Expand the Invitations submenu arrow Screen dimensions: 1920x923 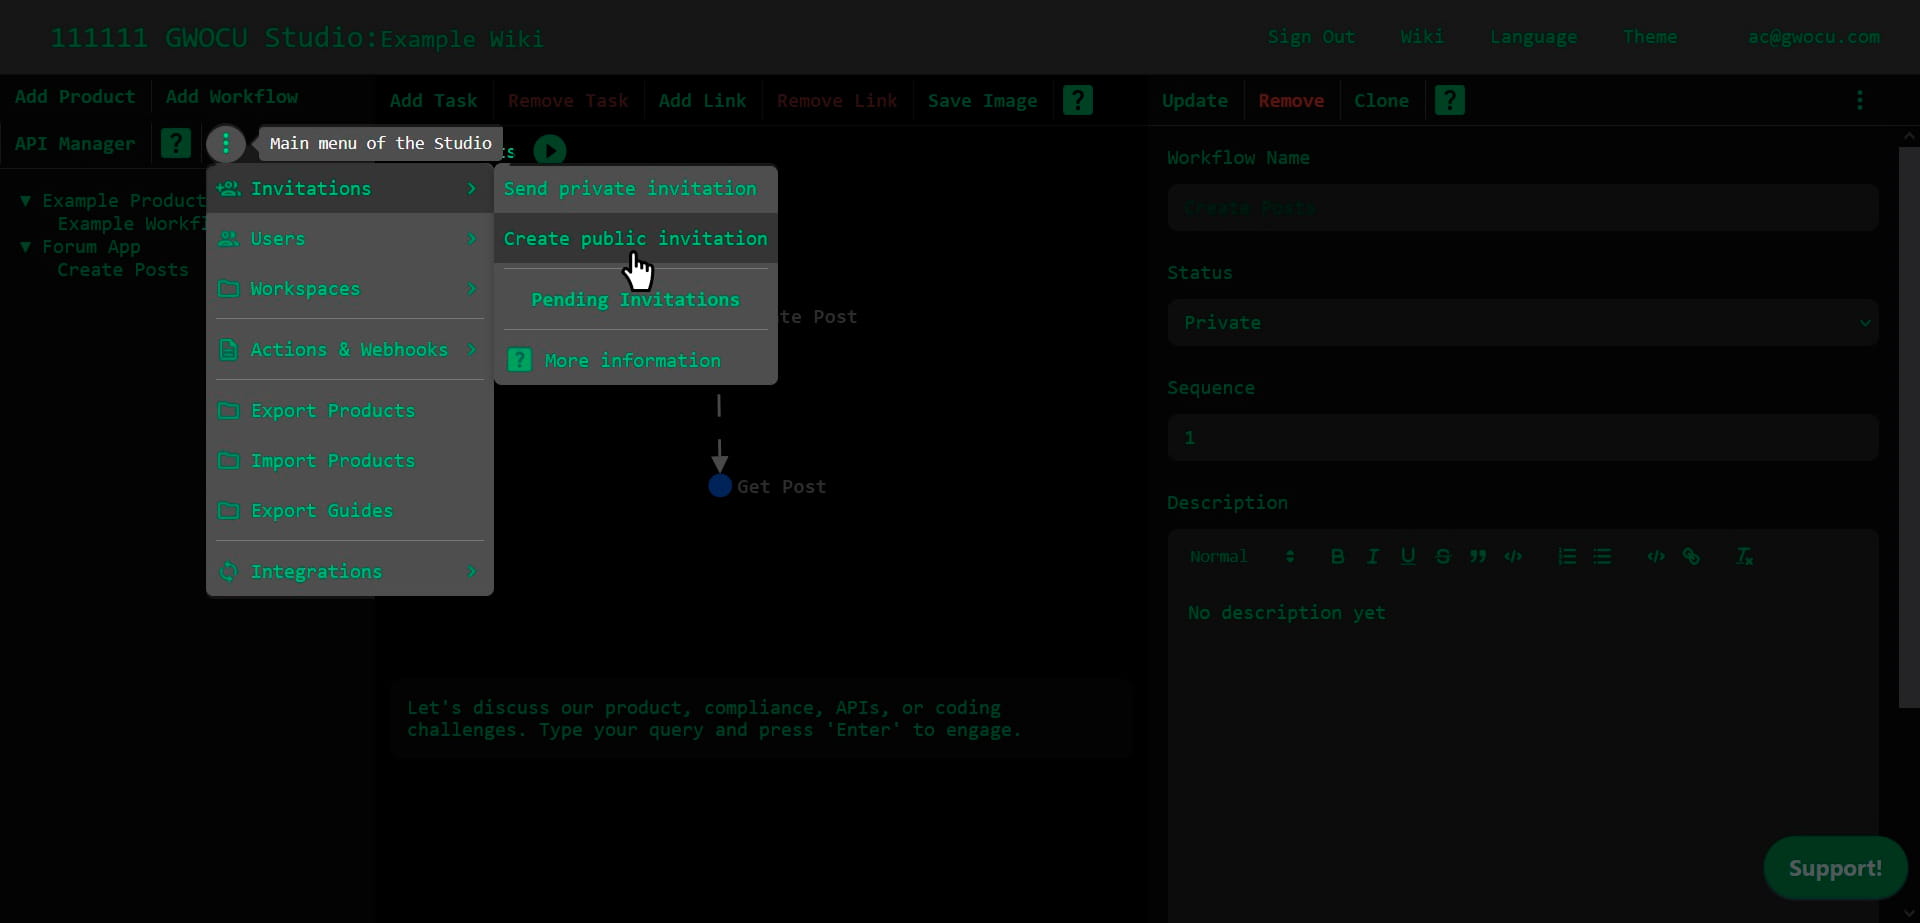point(472,188)
